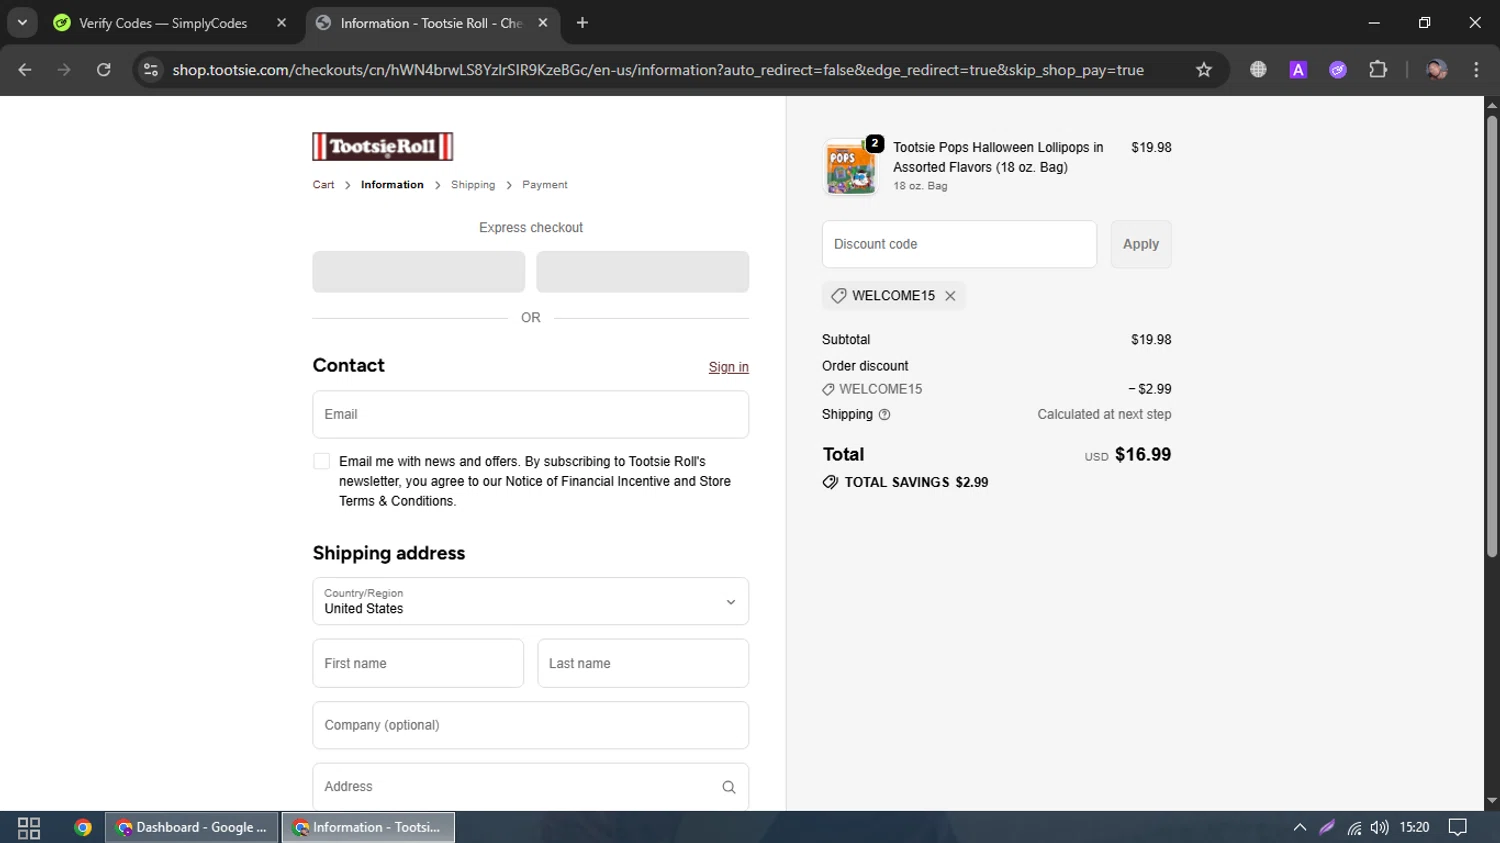Click the address search magnifier icon
Viewport: 1500px width, 843px height.
[729, 787]
